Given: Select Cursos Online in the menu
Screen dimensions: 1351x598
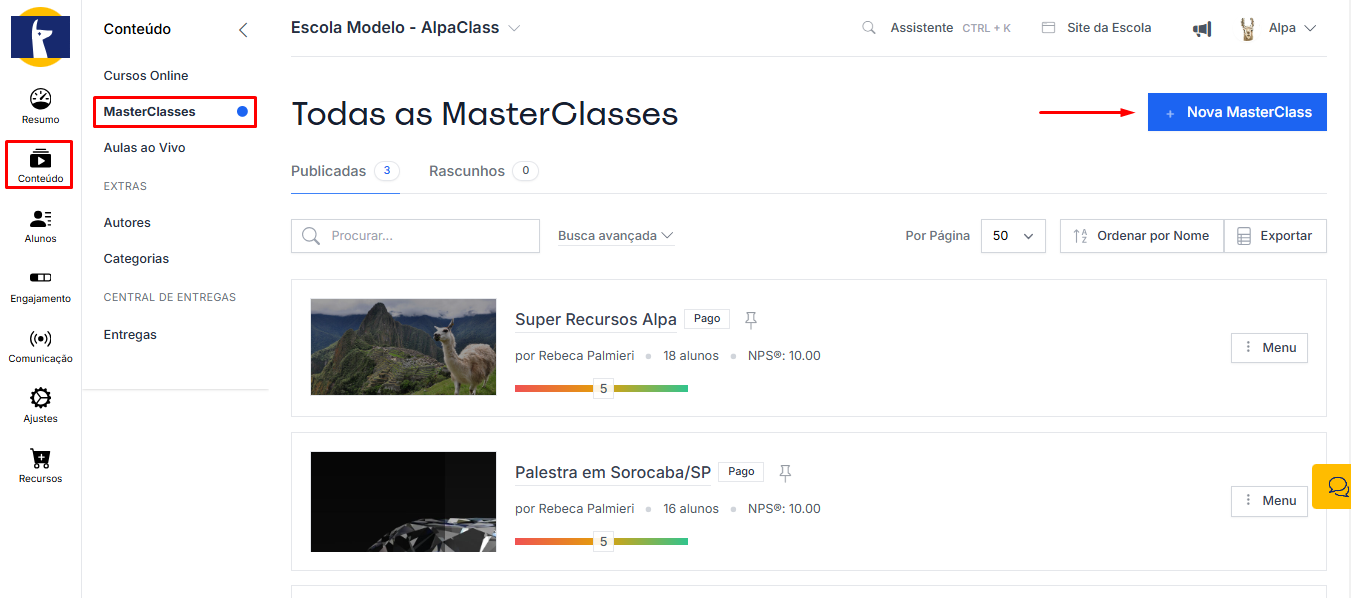Looking at the screenshot, I should tap(146, 76).
